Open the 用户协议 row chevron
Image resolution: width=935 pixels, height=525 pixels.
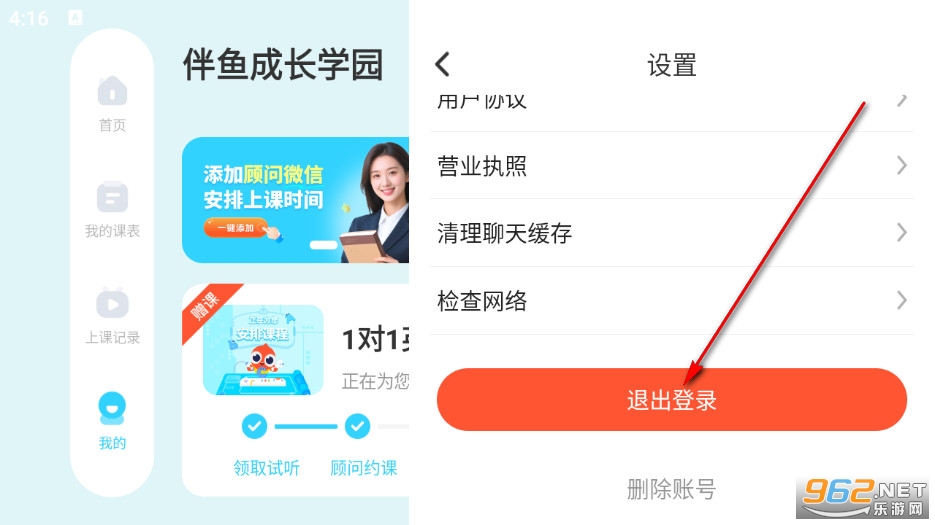point(902,100)
